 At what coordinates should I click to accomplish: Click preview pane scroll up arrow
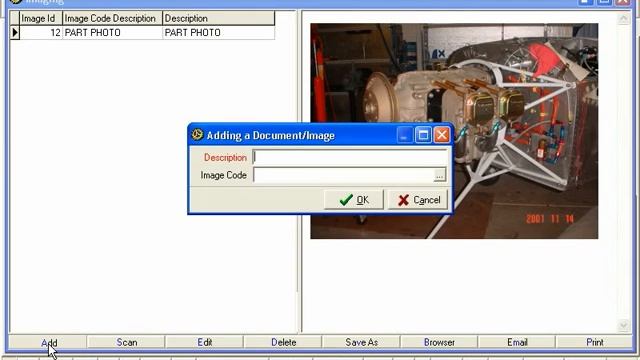pos(623,19)
